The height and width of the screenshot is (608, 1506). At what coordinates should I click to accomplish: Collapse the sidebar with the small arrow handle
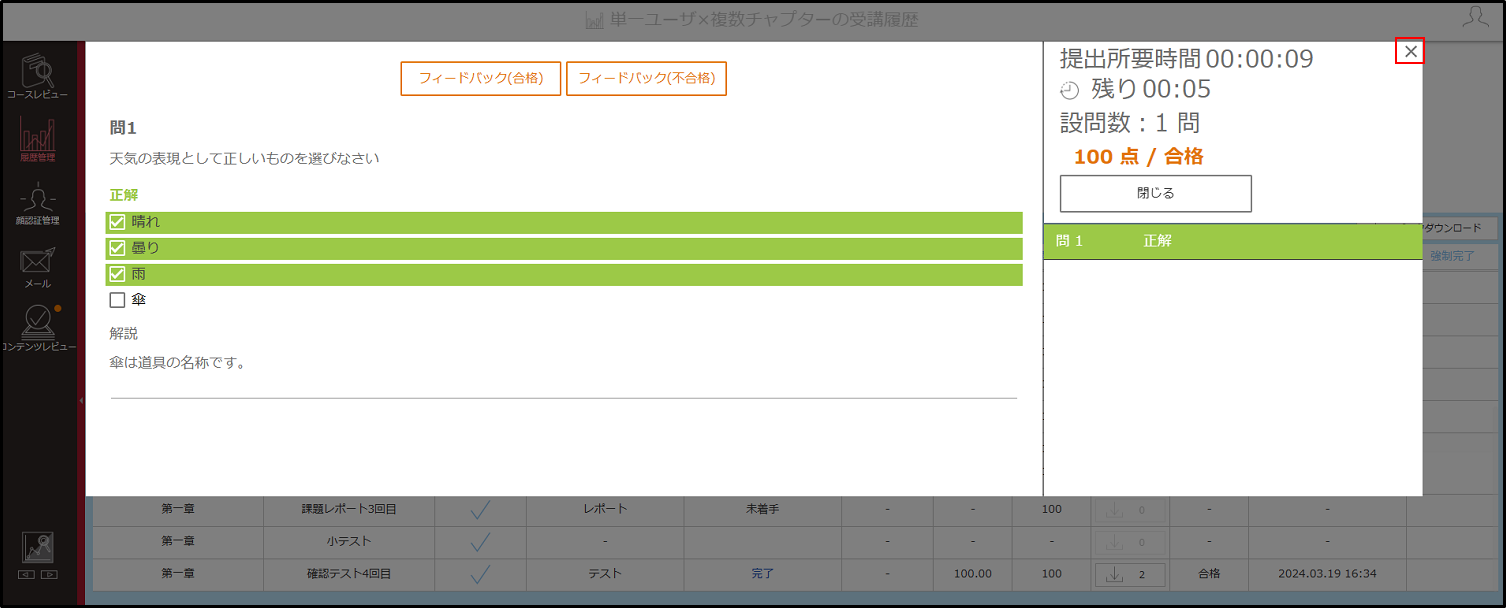(81, 400)
